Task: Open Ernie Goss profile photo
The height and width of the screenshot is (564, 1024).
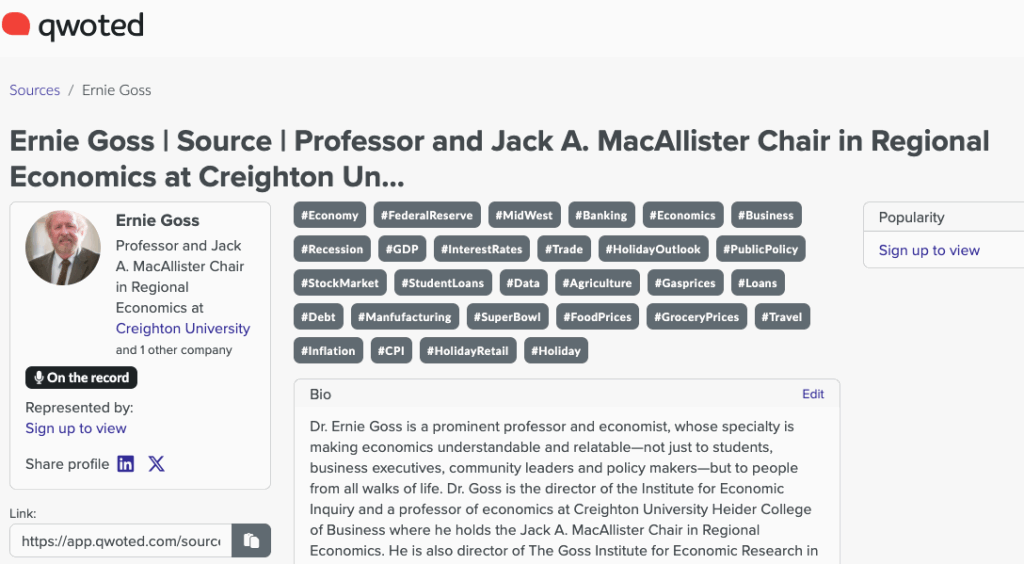Action: (62, 247)
